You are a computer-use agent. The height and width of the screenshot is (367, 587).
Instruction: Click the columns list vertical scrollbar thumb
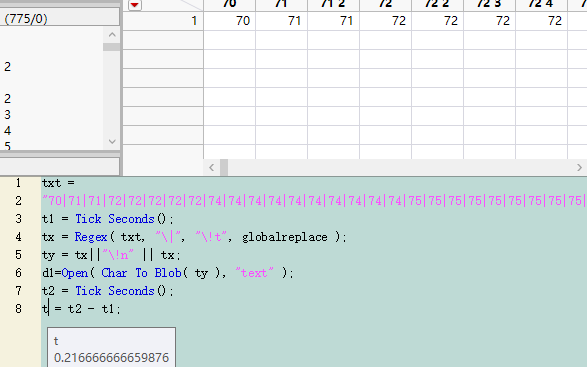112,47
